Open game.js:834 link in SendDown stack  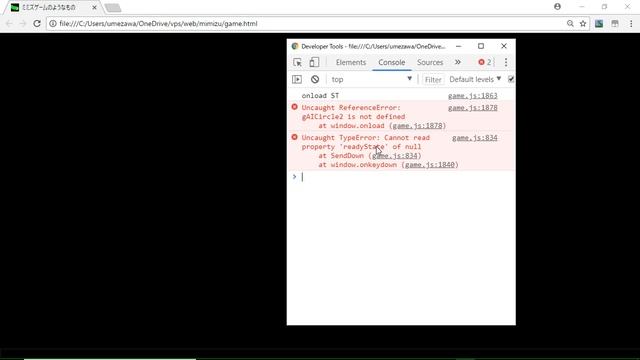point(395,156)
